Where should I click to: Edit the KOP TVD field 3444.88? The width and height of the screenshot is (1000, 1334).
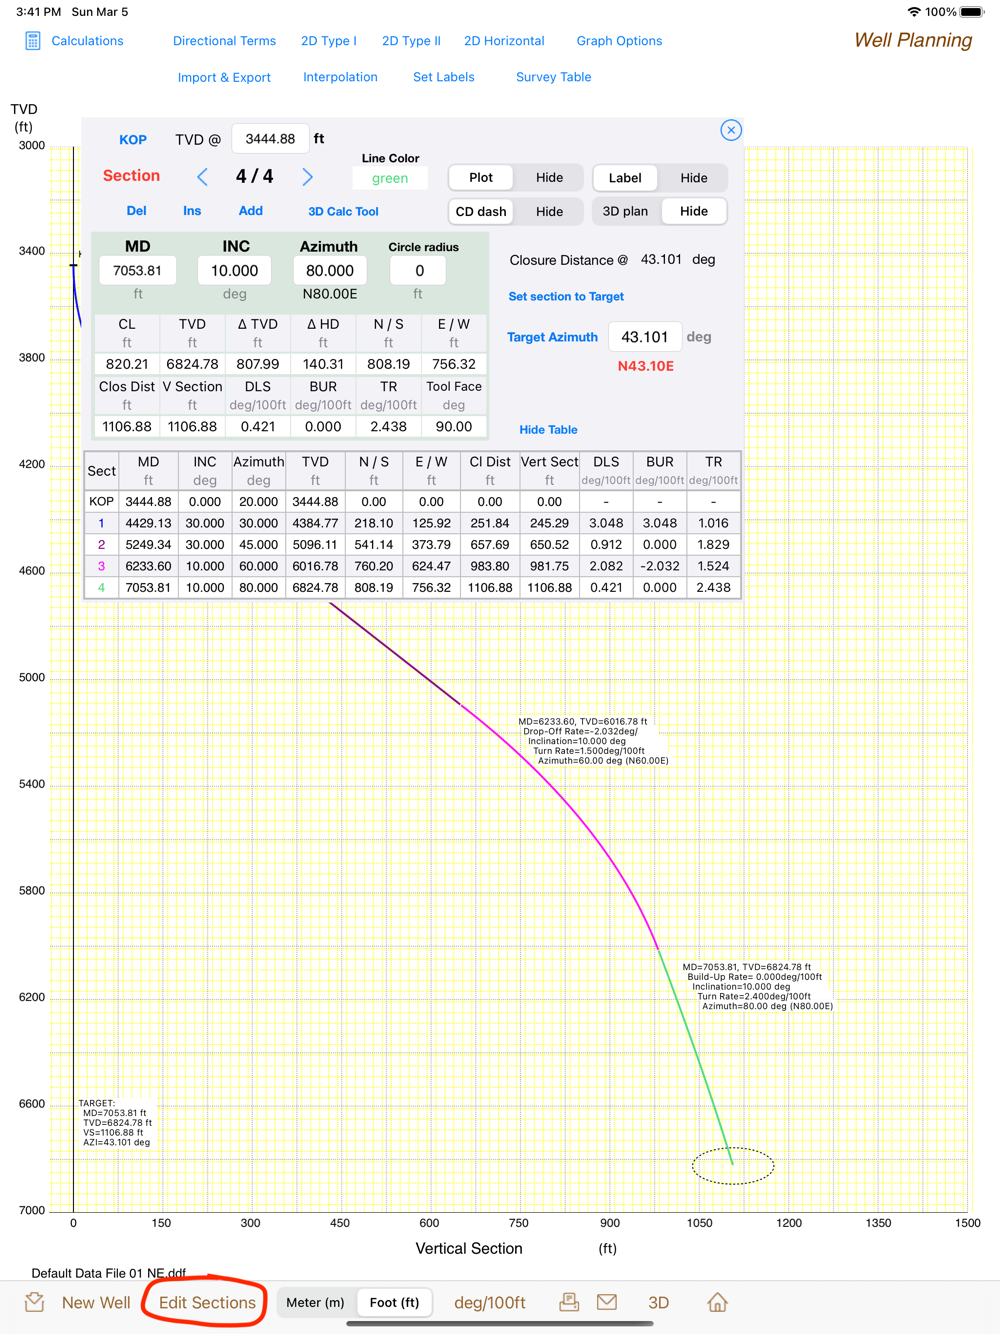pyautogui.click(x=270, y=139)
